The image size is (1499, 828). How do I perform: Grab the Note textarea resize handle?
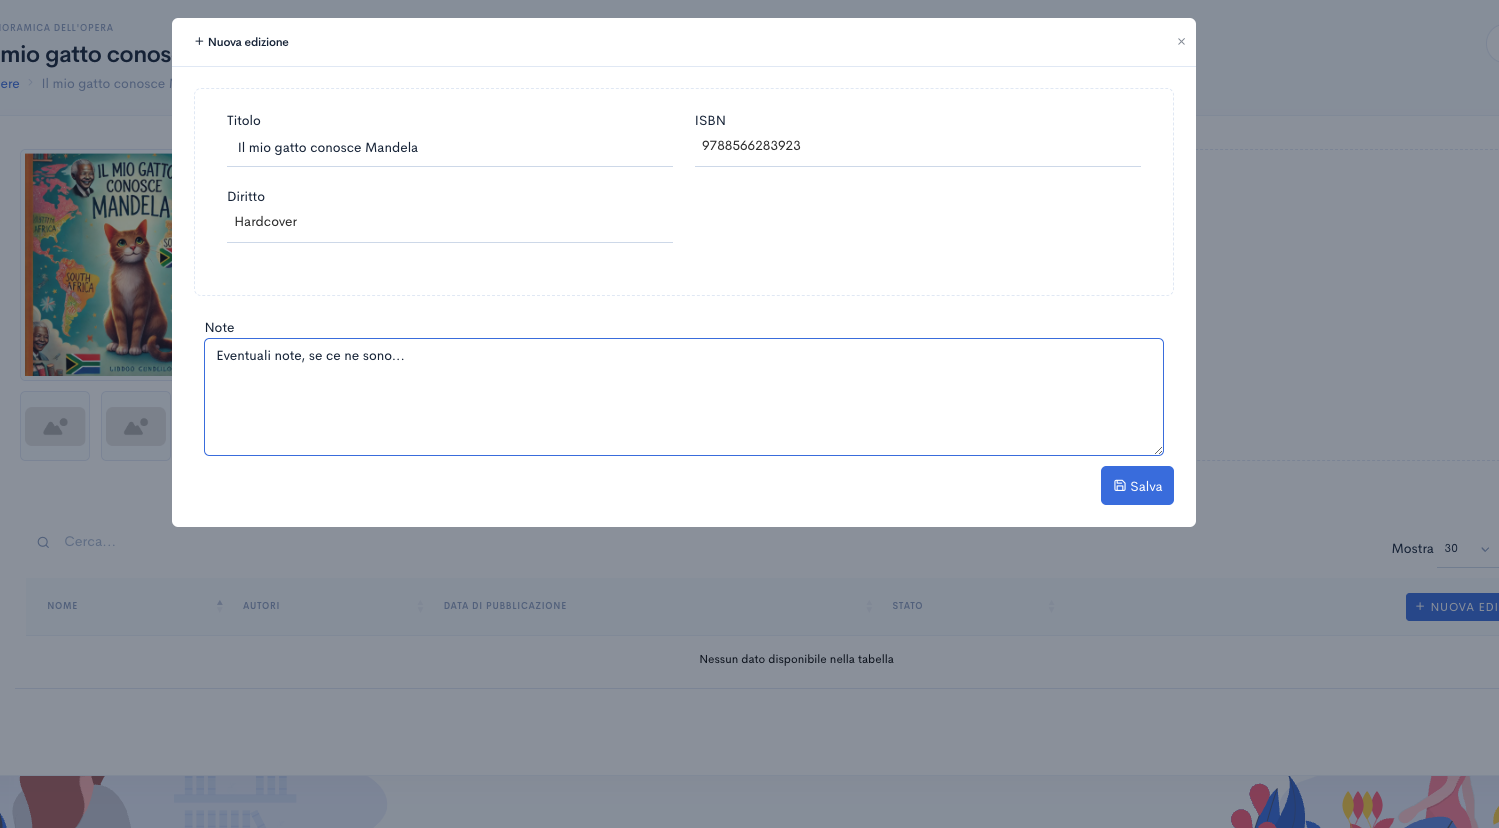pyautogui.click(x=1158, y=450)
